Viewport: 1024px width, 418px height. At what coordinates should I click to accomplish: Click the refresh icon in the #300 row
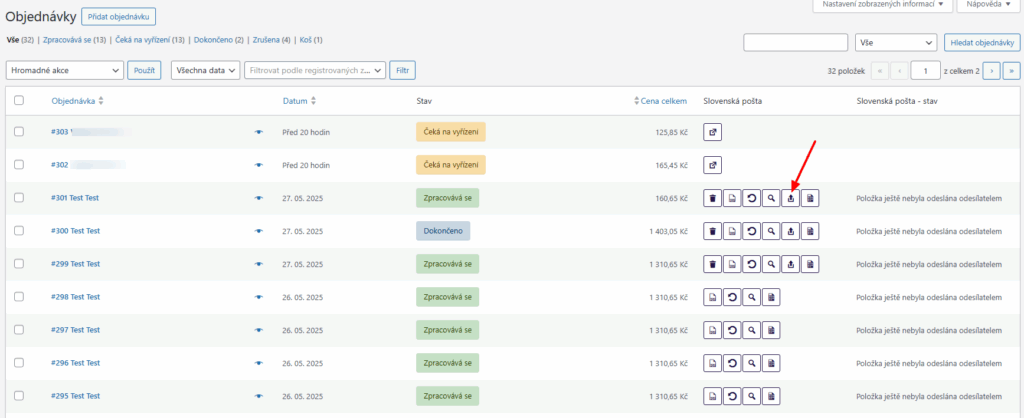[752, 231]
